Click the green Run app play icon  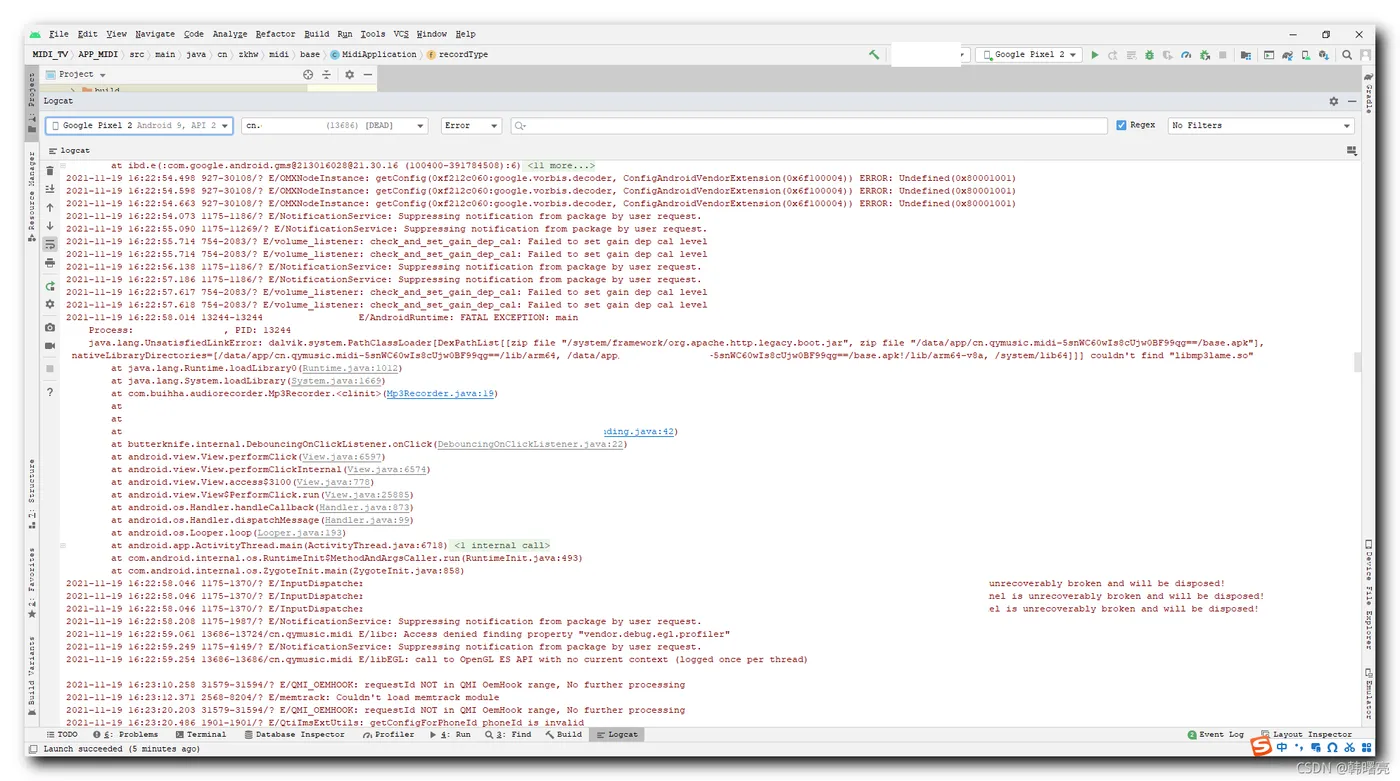tap(1094, 55)
